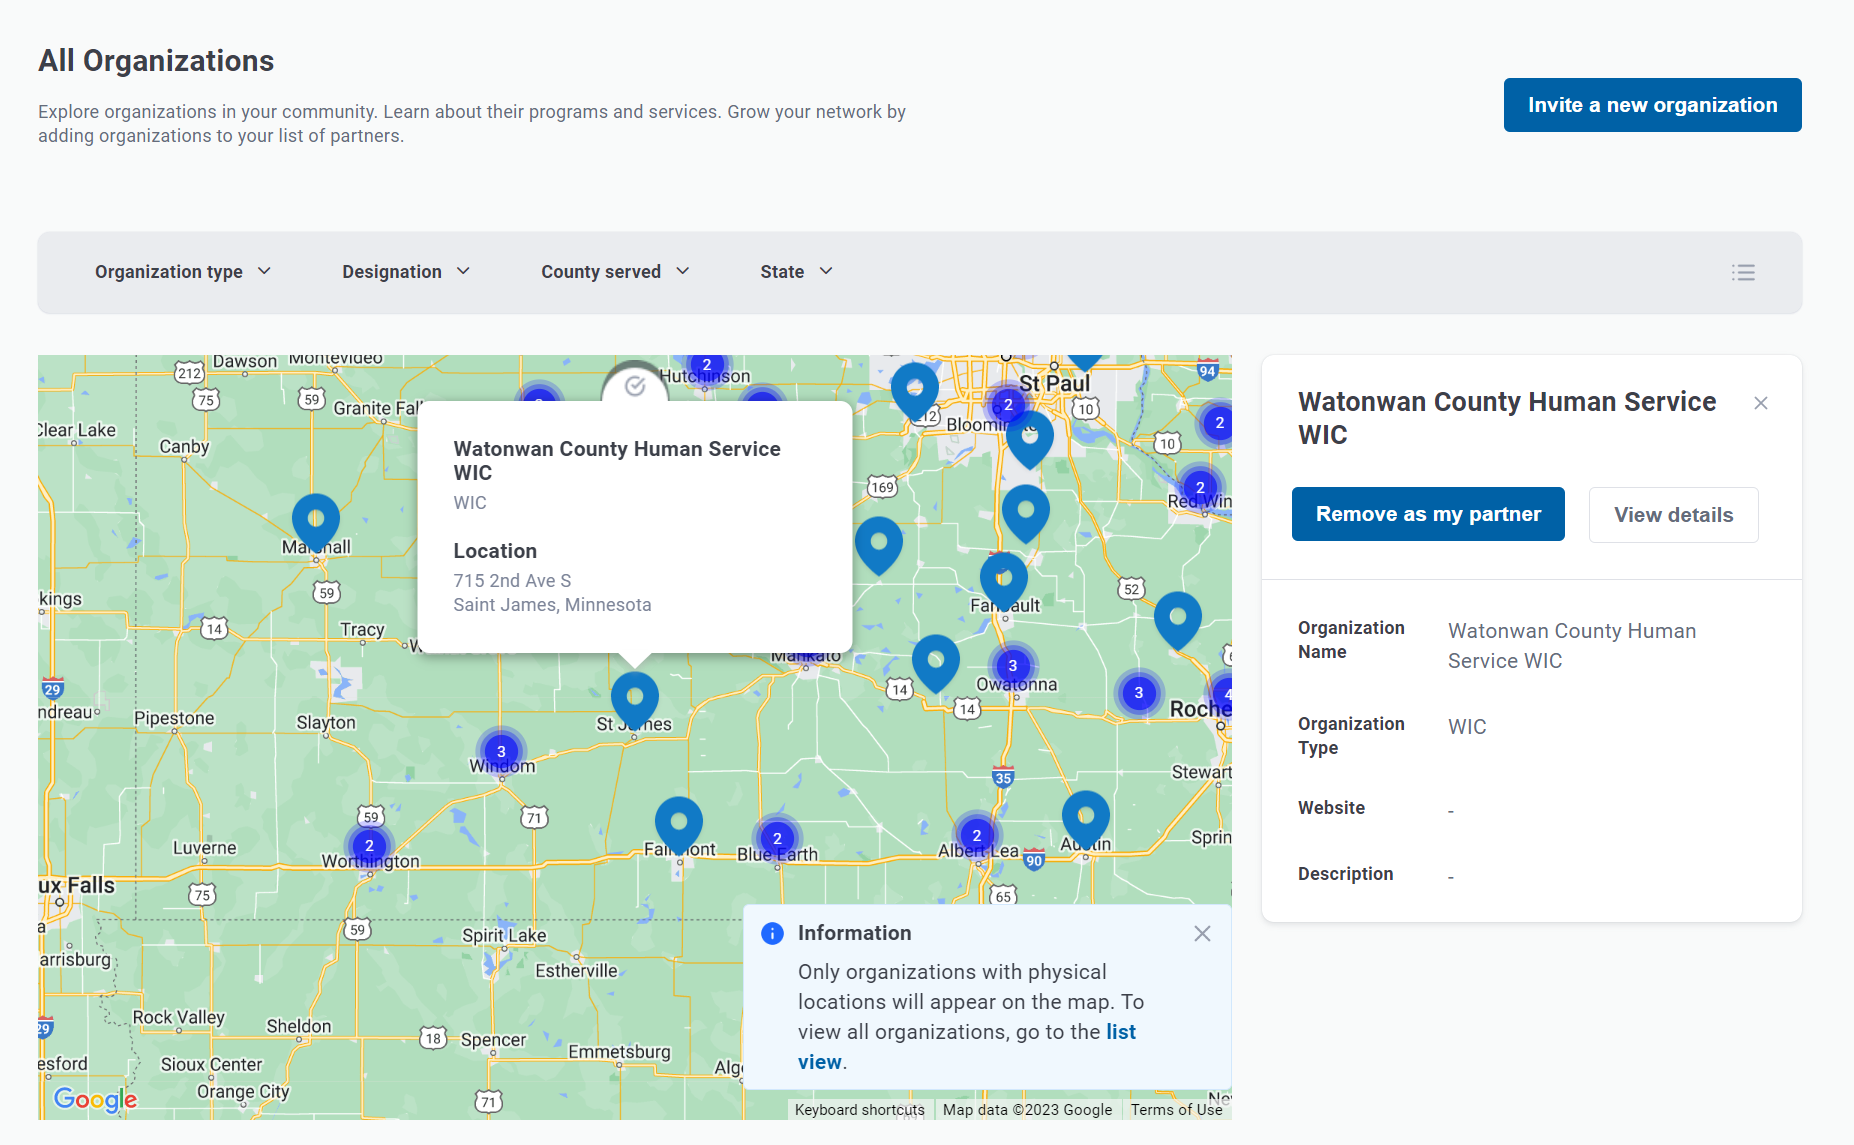The height and width of the screenshot is (1145, 1854).
Task: Open the cluster marker at Blue Earth
Action: coord(777,839)
